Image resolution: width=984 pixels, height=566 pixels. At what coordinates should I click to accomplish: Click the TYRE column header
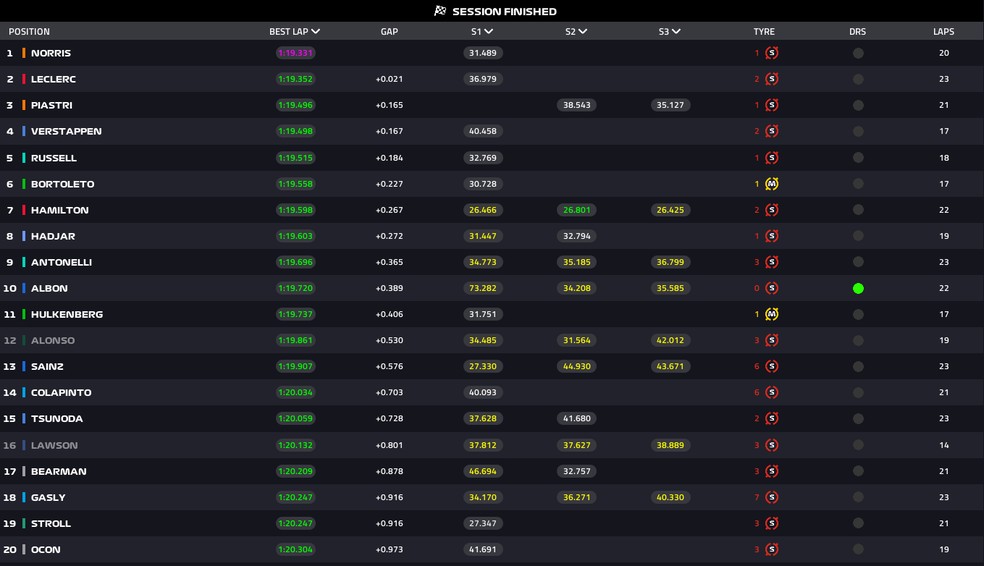[764, 31]
